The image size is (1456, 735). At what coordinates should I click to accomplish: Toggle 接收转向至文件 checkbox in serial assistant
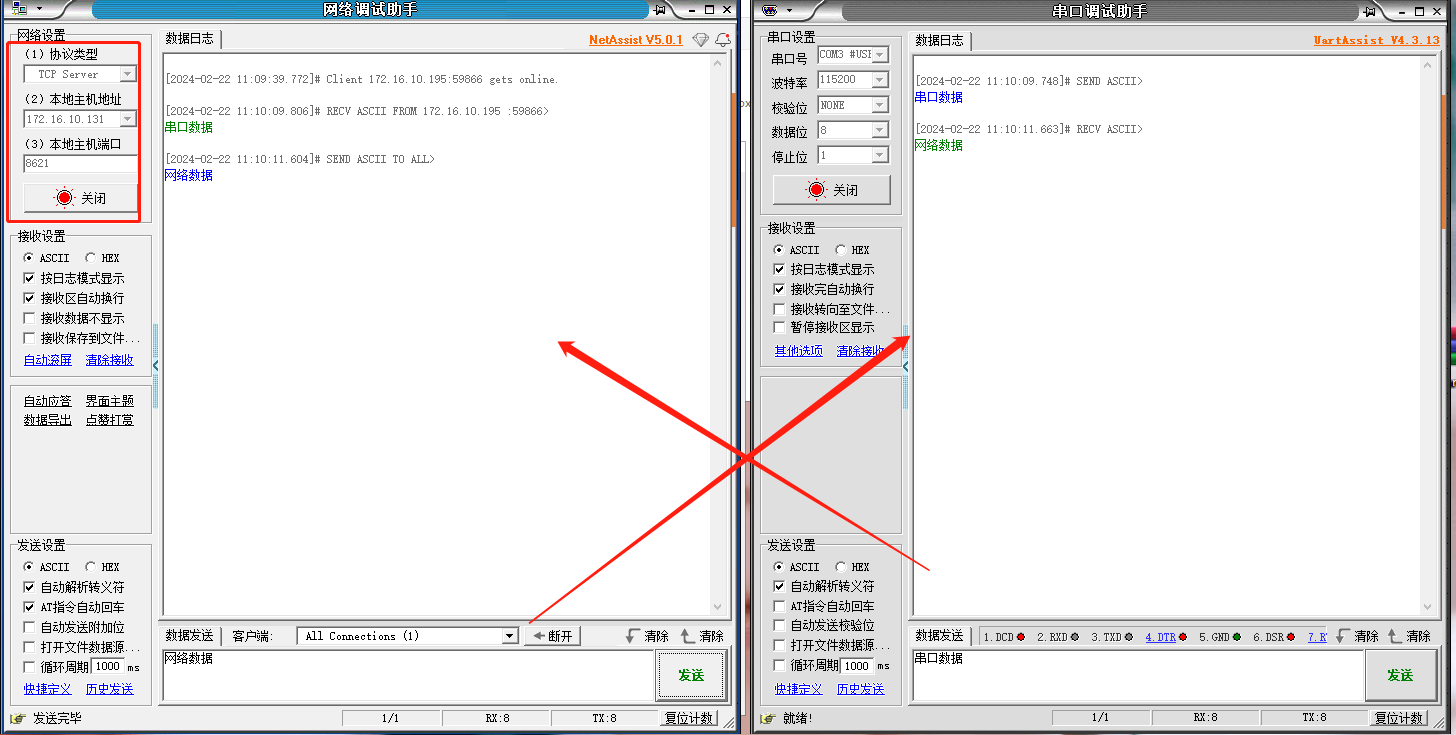click(780, 309)
